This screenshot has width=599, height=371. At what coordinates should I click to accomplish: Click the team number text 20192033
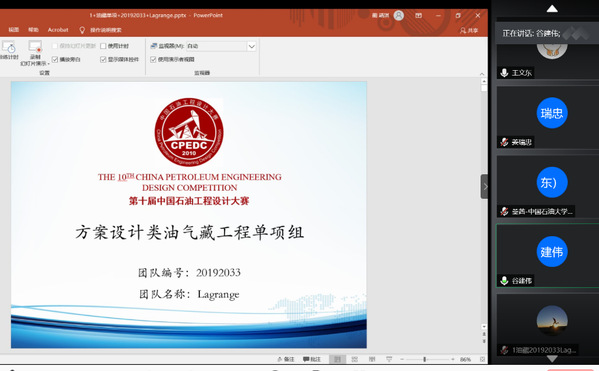pos(218,273)
